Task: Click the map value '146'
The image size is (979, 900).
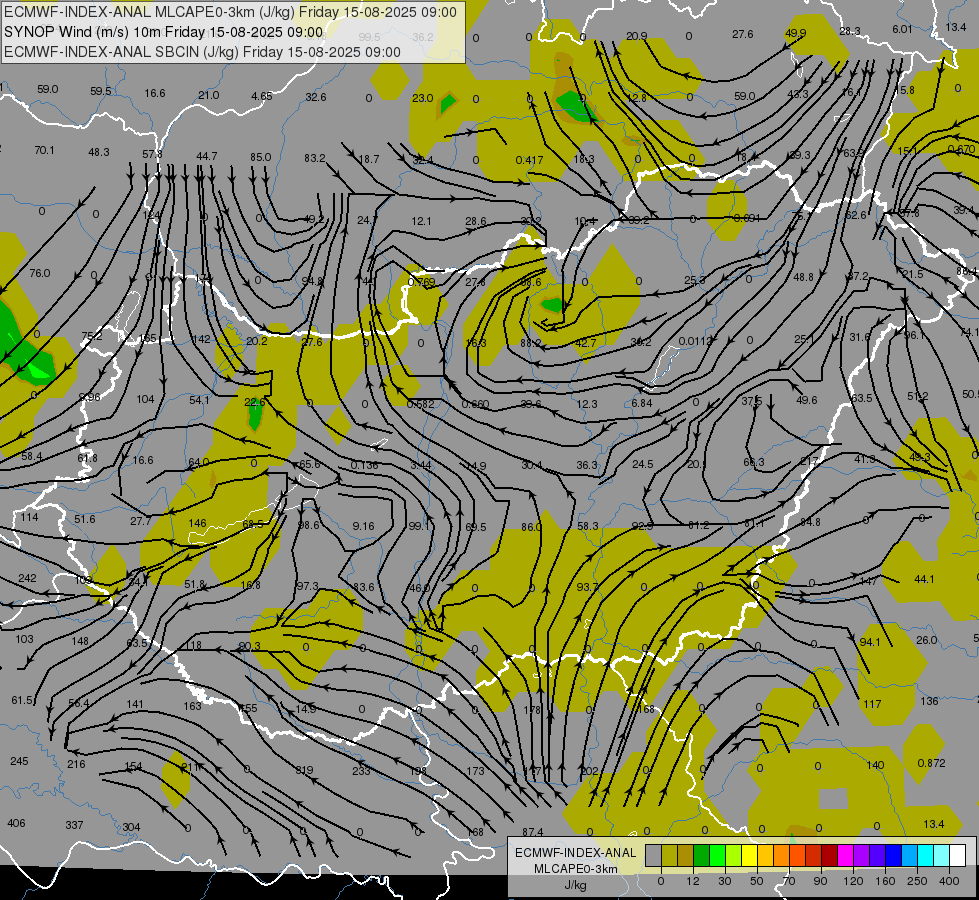Action: pyautogui.click(x=197, y=523)
